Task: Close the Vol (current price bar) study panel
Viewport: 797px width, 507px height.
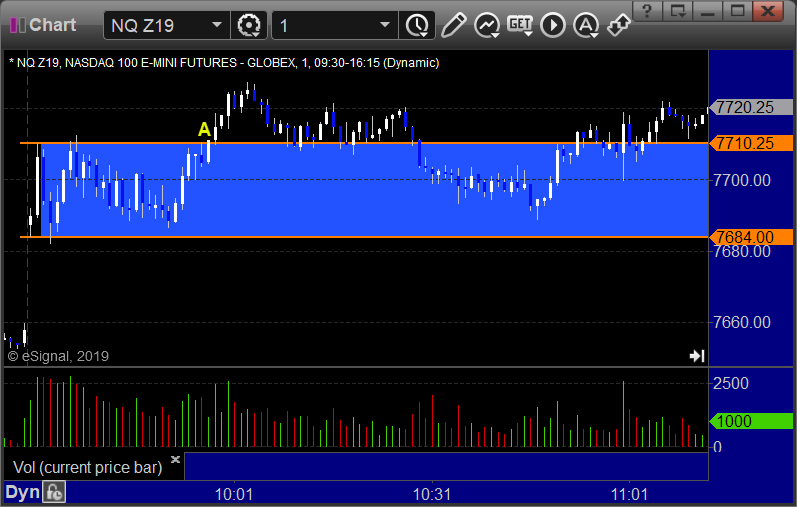Action: click(x=175, y=459)
